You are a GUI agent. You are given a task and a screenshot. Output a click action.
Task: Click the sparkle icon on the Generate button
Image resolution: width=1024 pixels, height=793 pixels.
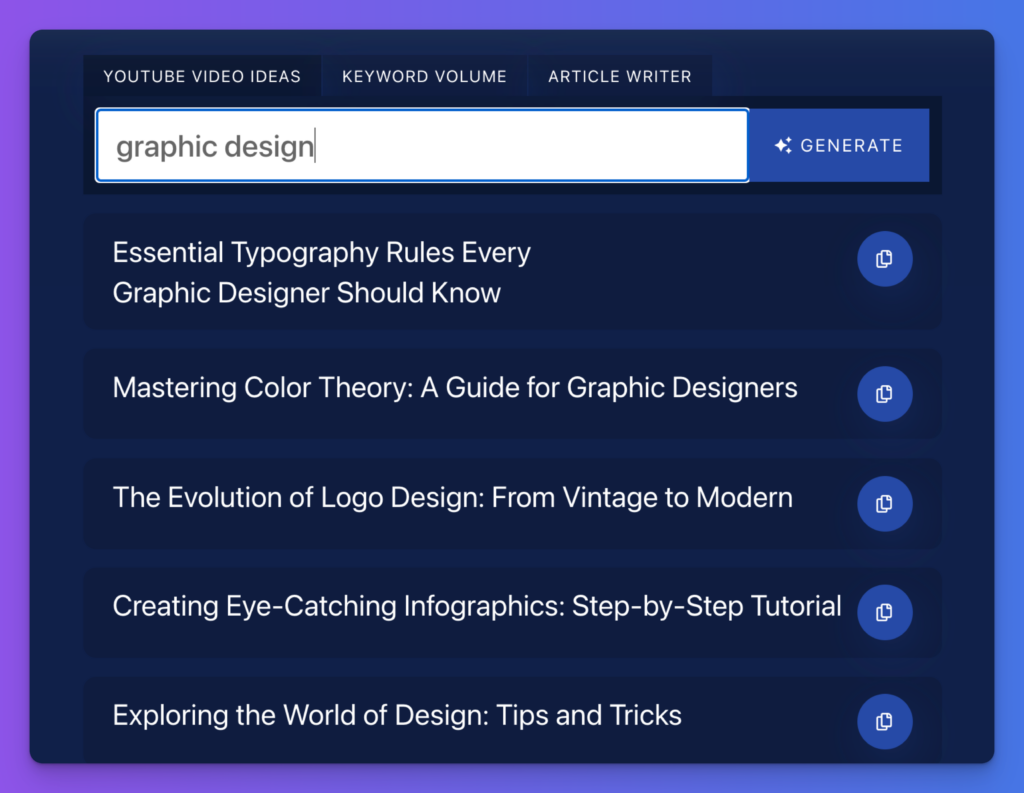coord(786,144)
